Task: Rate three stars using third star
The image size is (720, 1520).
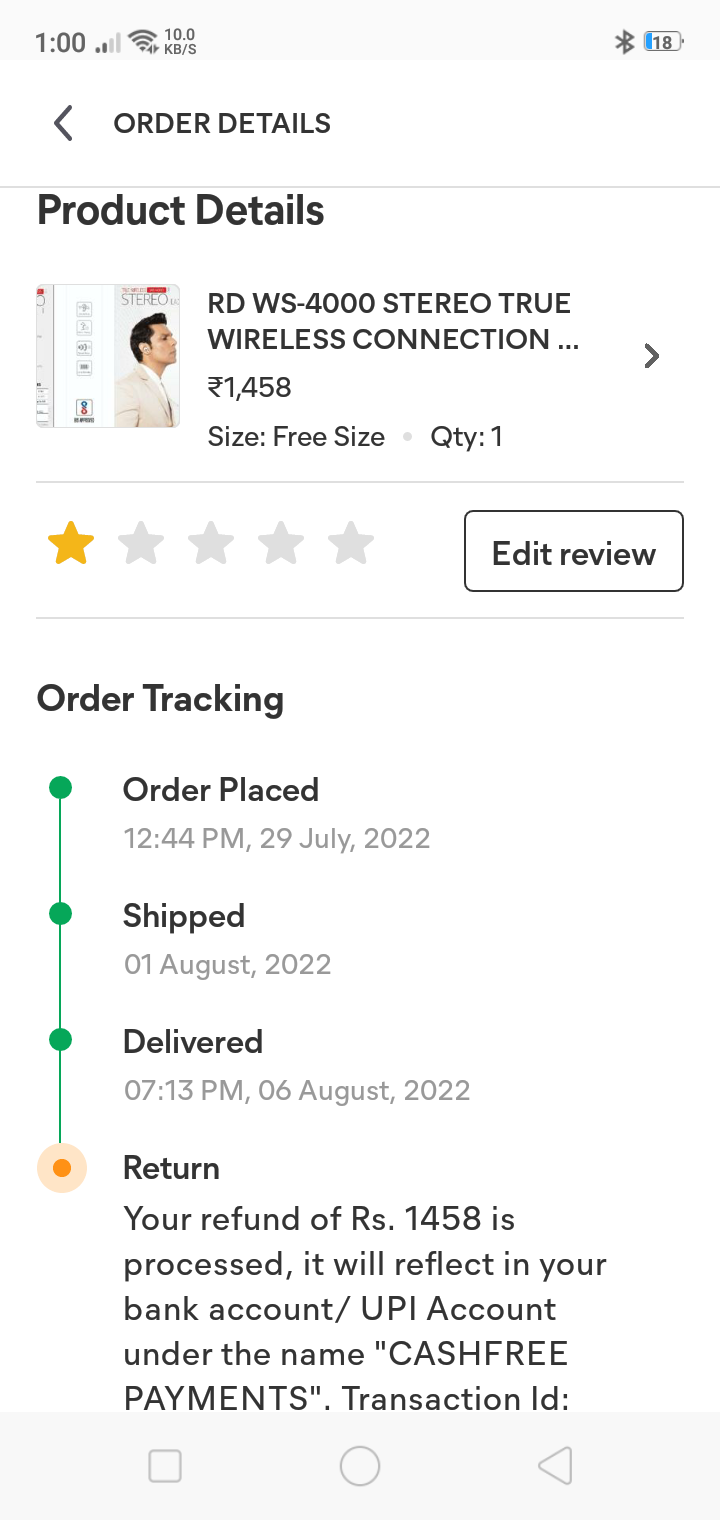Action: click(211, 546)
